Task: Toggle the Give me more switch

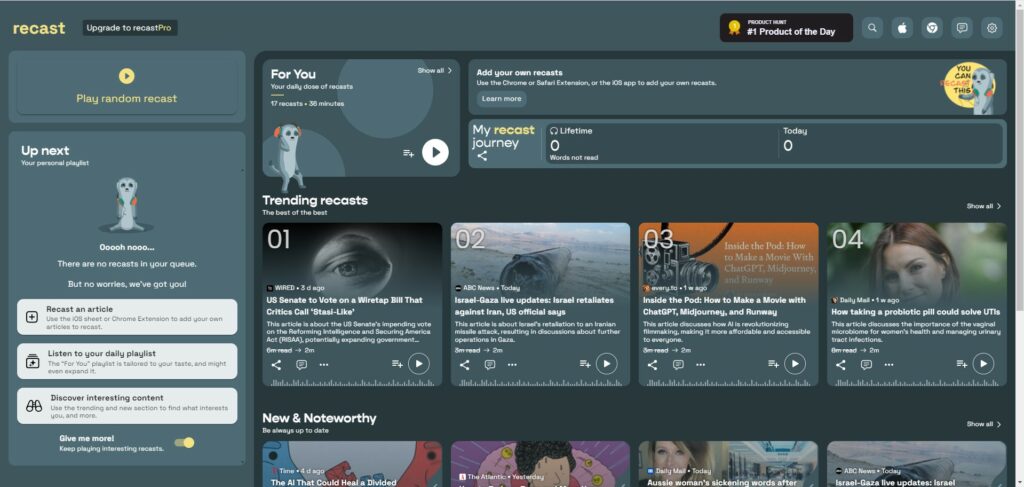Action: [x=185, y=443]
